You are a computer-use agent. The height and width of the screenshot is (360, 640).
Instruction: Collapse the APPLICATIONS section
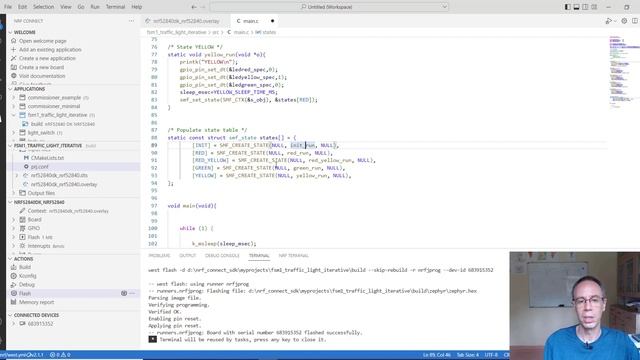tap(11, 89)
